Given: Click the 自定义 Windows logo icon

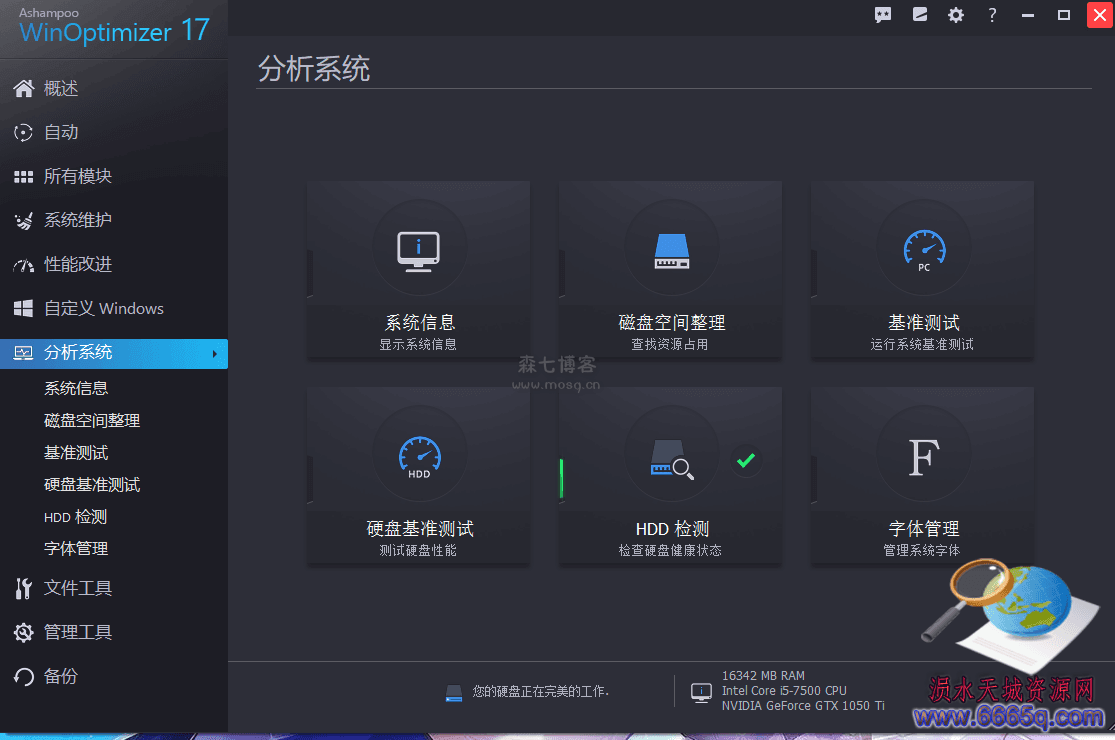Looking at the screenshot, I should (x=23, y=309).
